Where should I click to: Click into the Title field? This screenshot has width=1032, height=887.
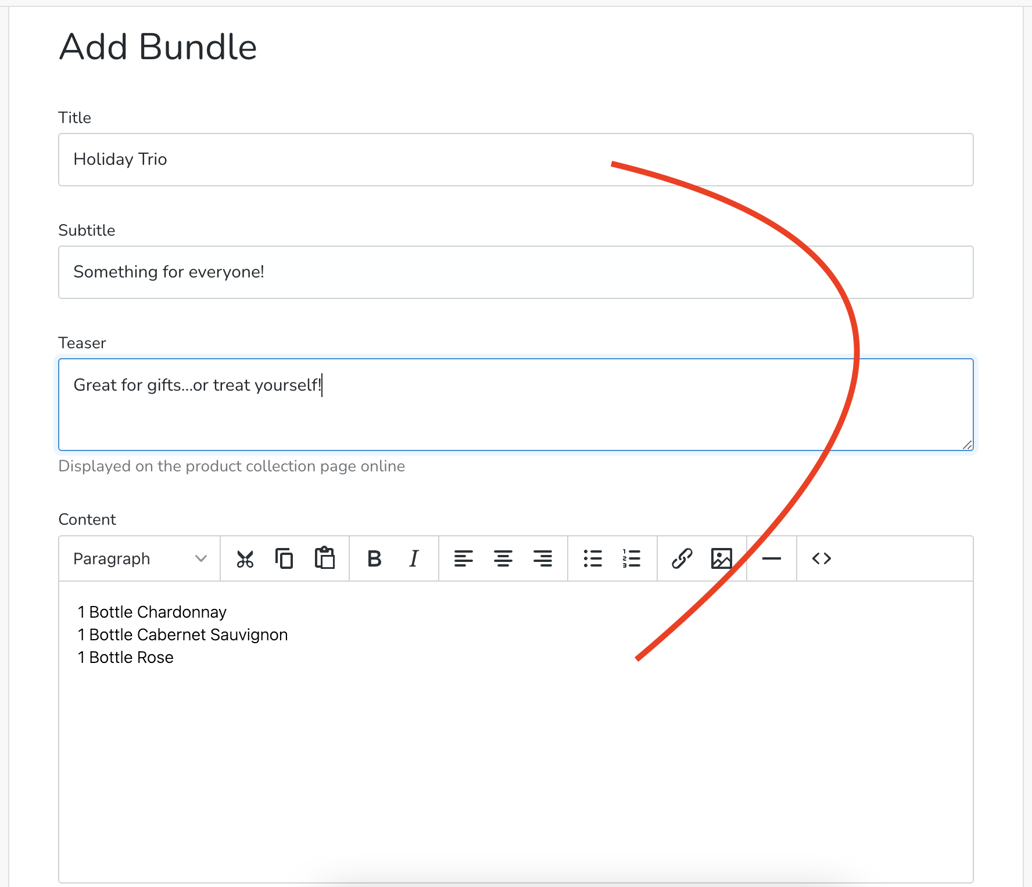pos(400,159)
